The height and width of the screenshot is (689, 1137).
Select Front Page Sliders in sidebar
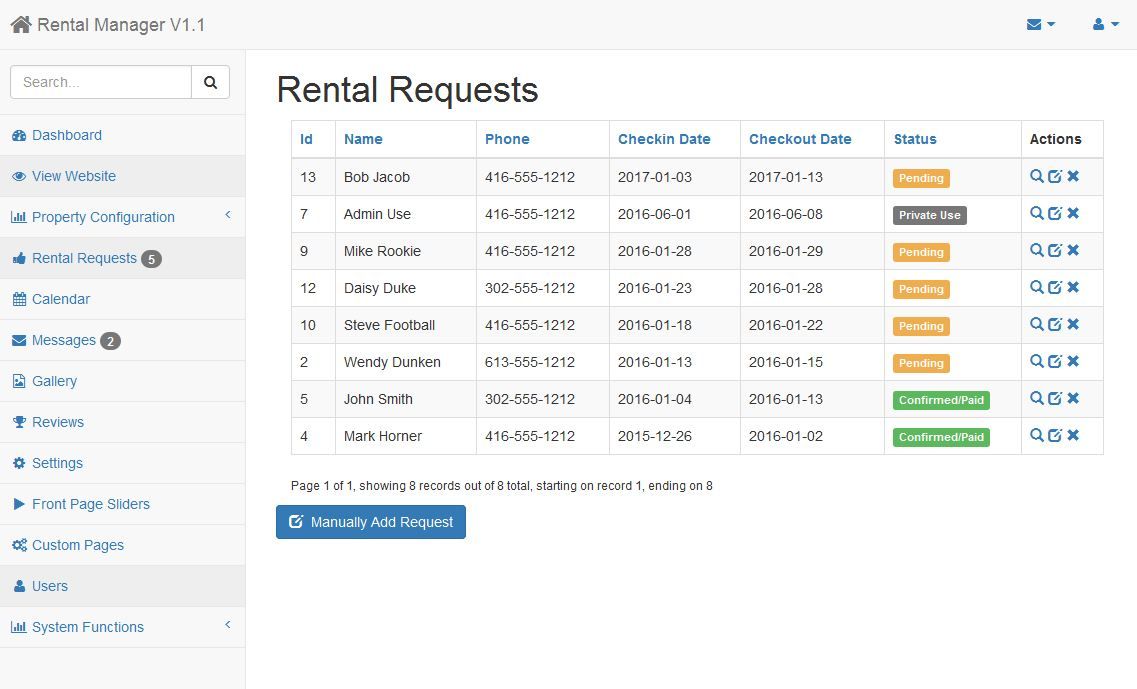90,504
